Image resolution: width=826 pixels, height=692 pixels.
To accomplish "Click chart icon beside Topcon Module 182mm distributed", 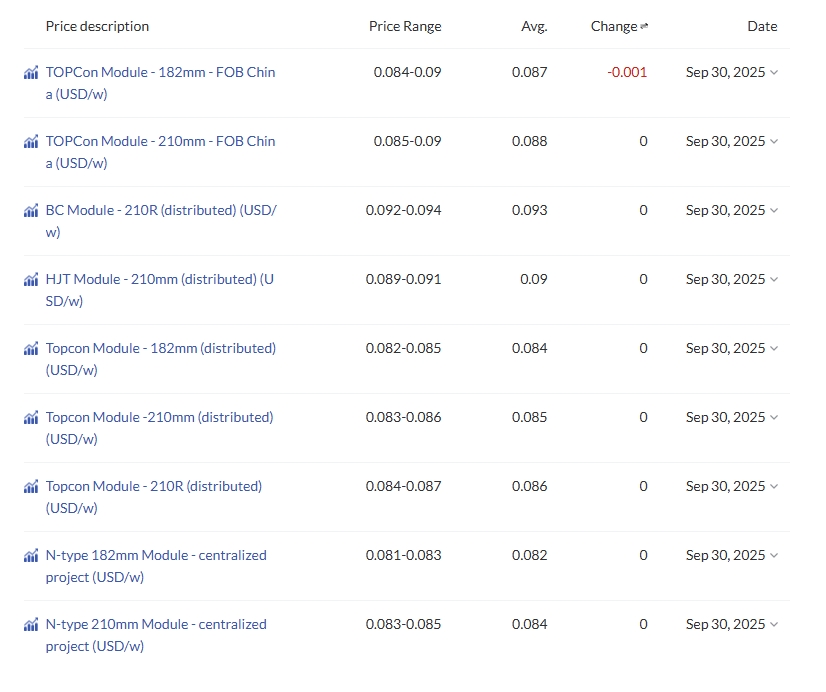I will [31, 349].
